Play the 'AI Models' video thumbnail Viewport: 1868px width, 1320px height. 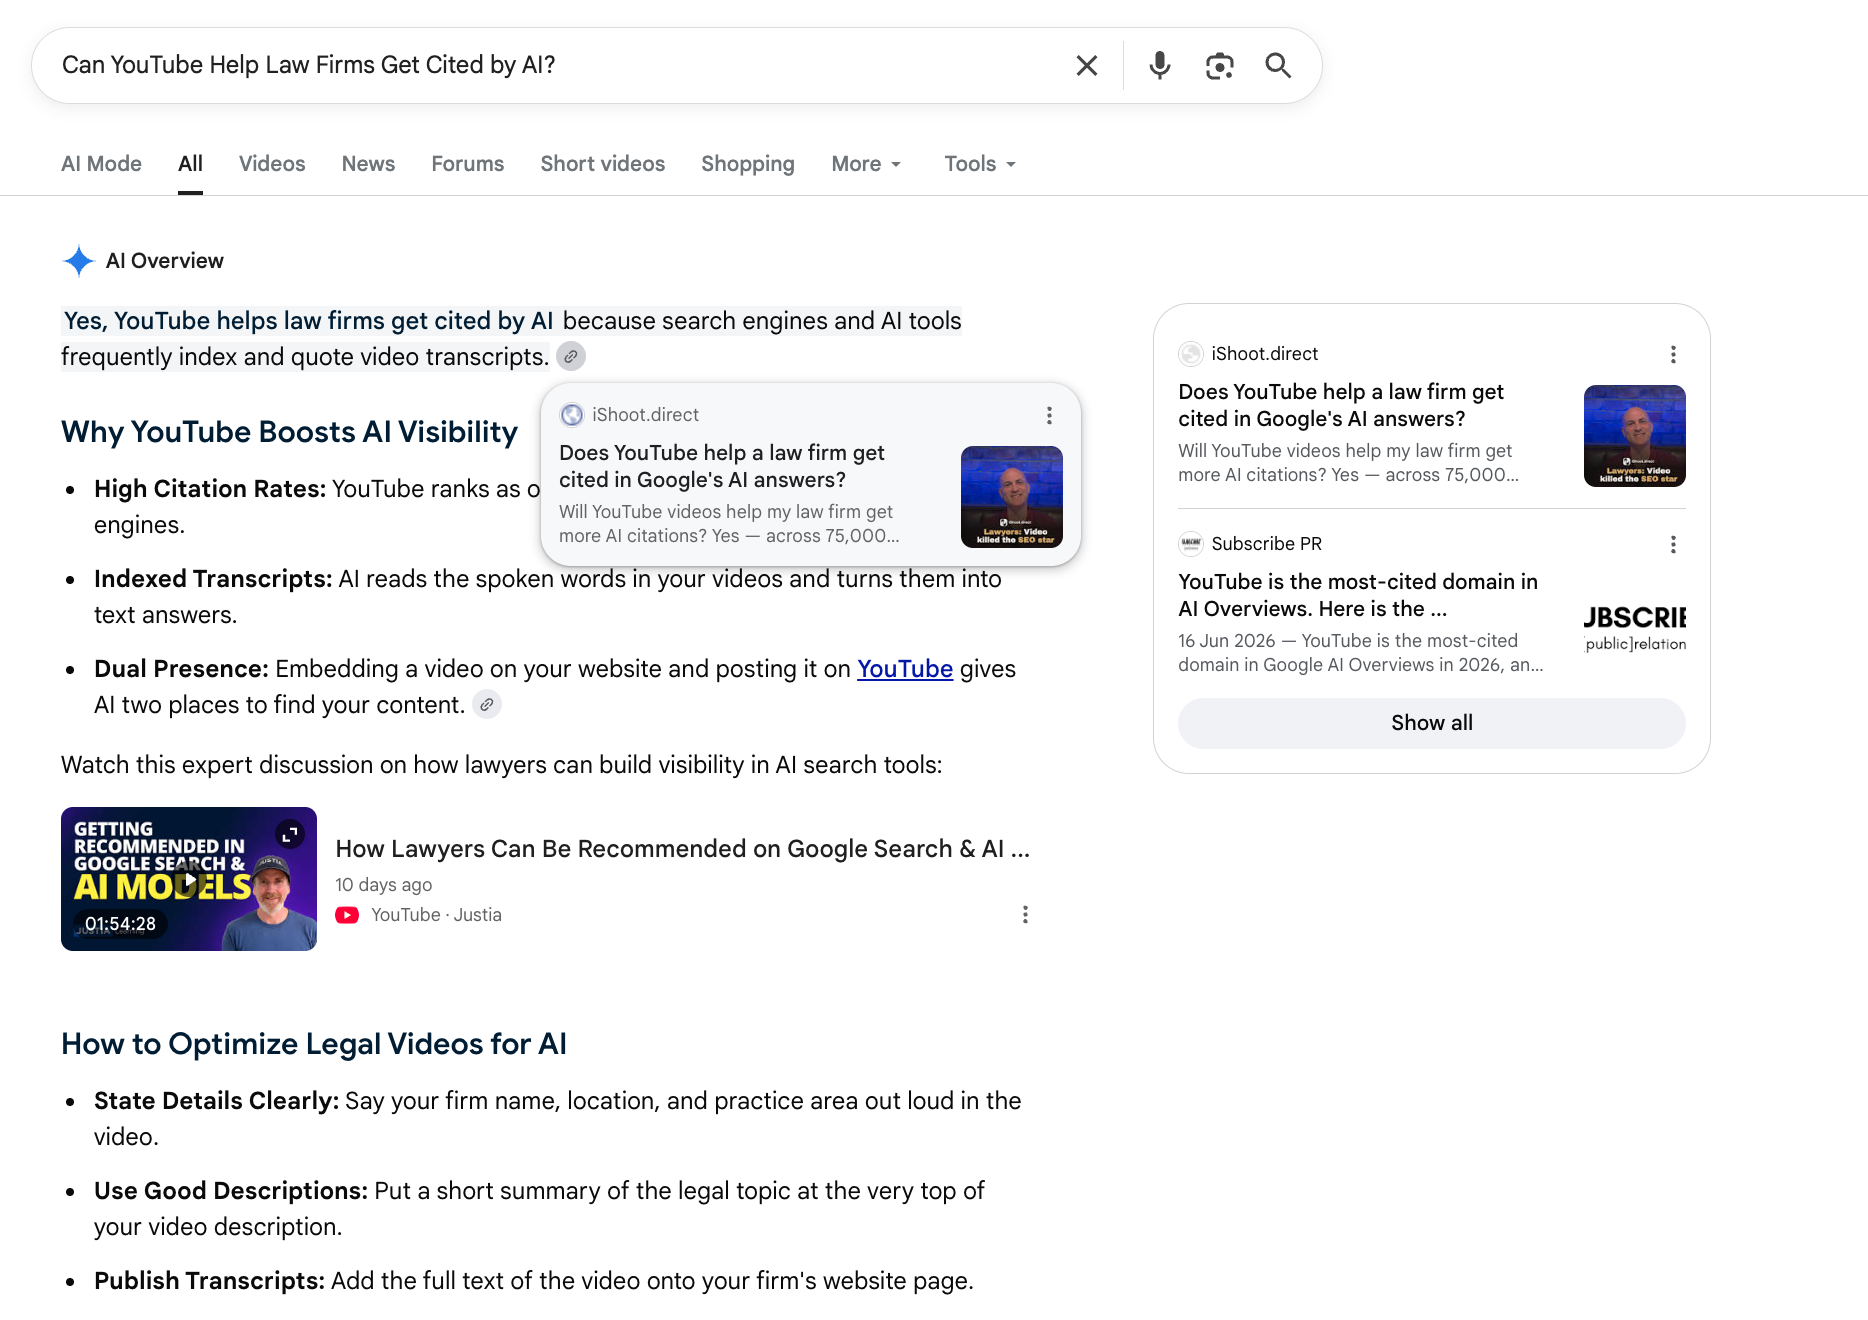point(188,879)
